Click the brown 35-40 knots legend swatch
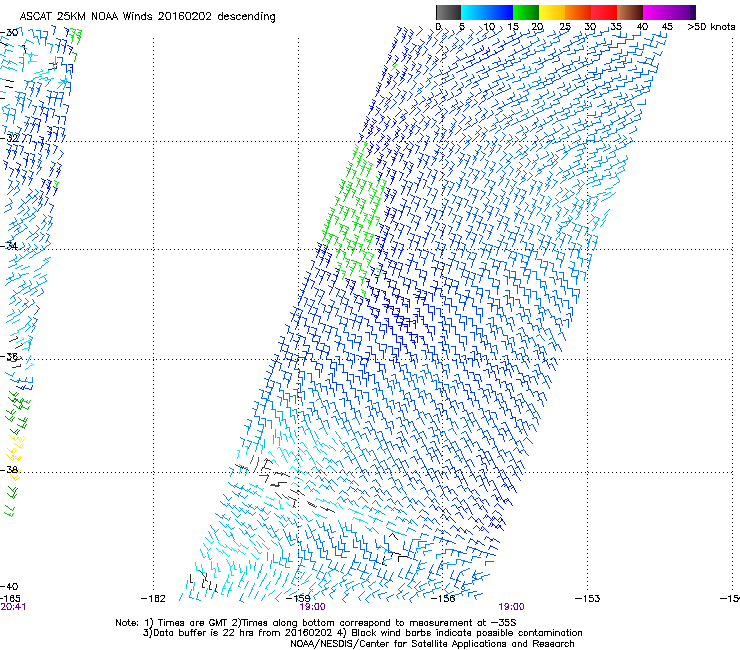 [x=630, y=12]
